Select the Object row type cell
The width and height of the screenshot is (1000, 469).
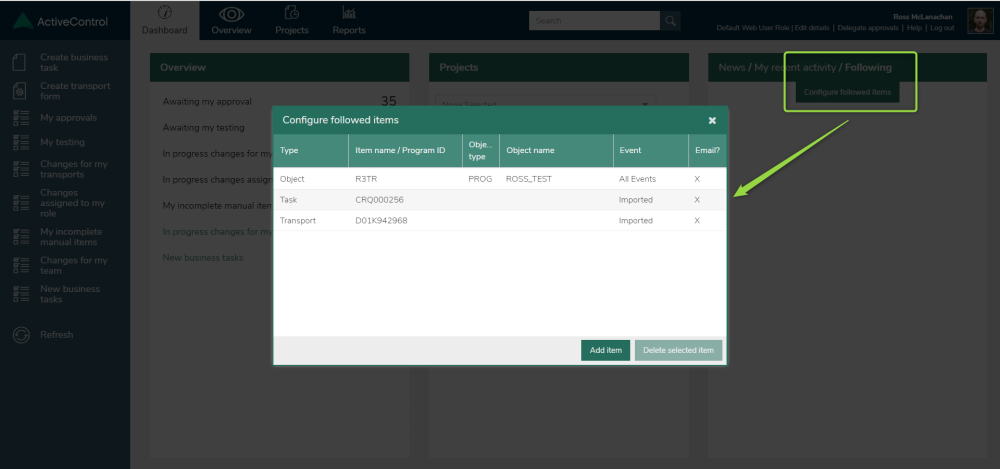click(x=292, y=179)
